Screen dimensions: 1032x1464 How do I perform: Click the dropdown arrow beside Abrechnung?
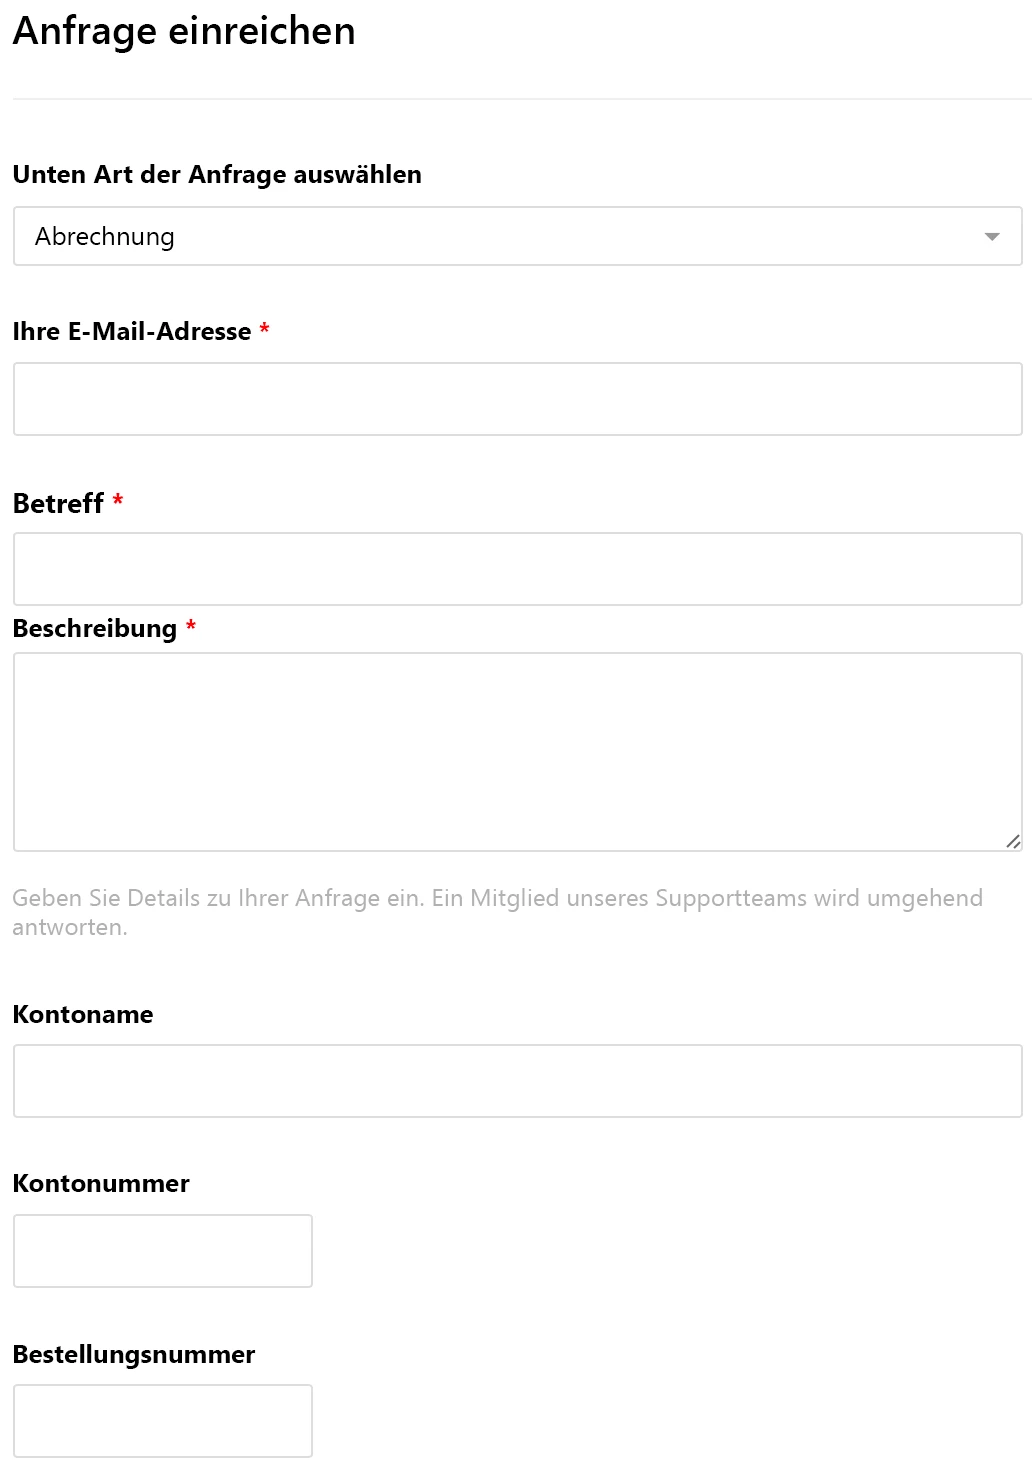(x=992, y=237)
